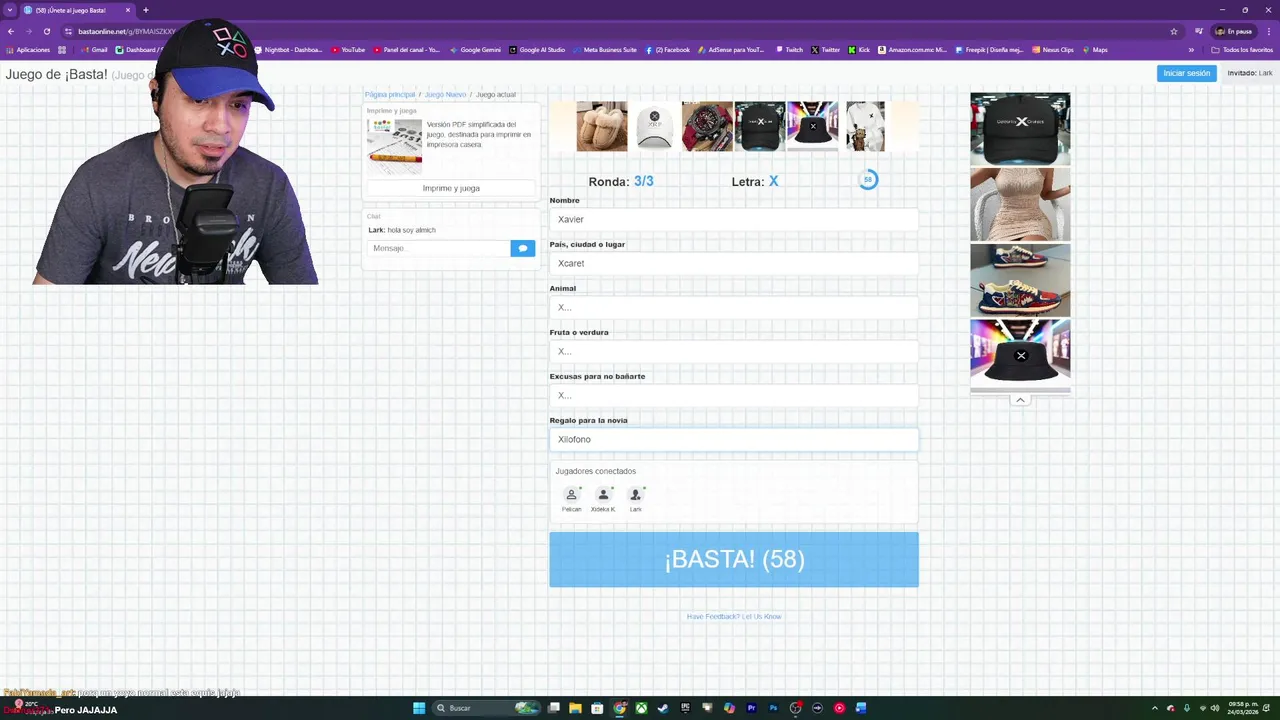Open the fuzzy slippers ad thumbnail
Viewport: 1280px width, 720px height.
point(602,126)
